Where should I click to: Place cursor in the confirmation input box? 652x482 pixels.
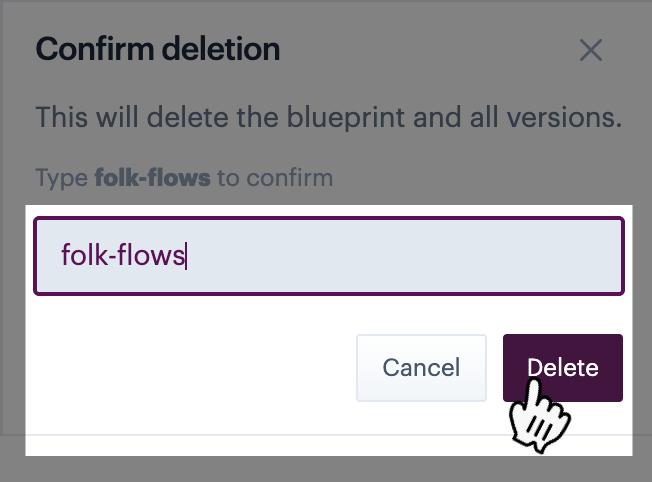400,256
